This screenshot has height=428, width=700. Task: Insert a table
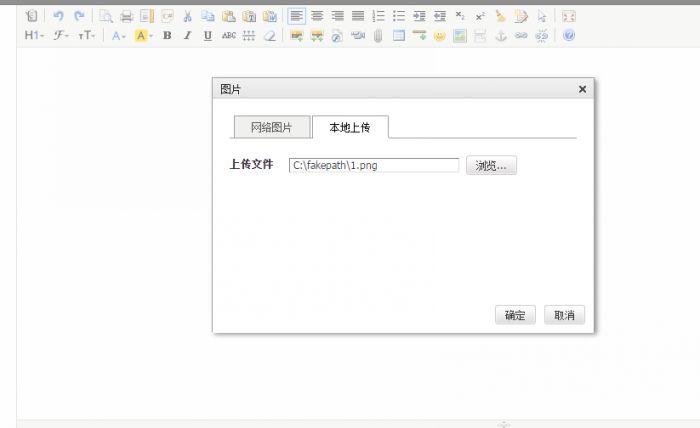(399, 35)
